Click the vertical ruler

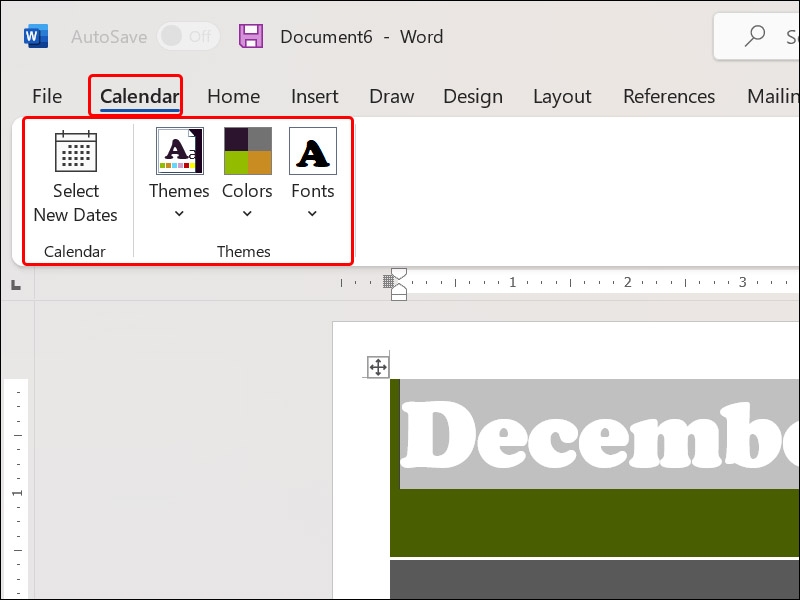(17, 489)
